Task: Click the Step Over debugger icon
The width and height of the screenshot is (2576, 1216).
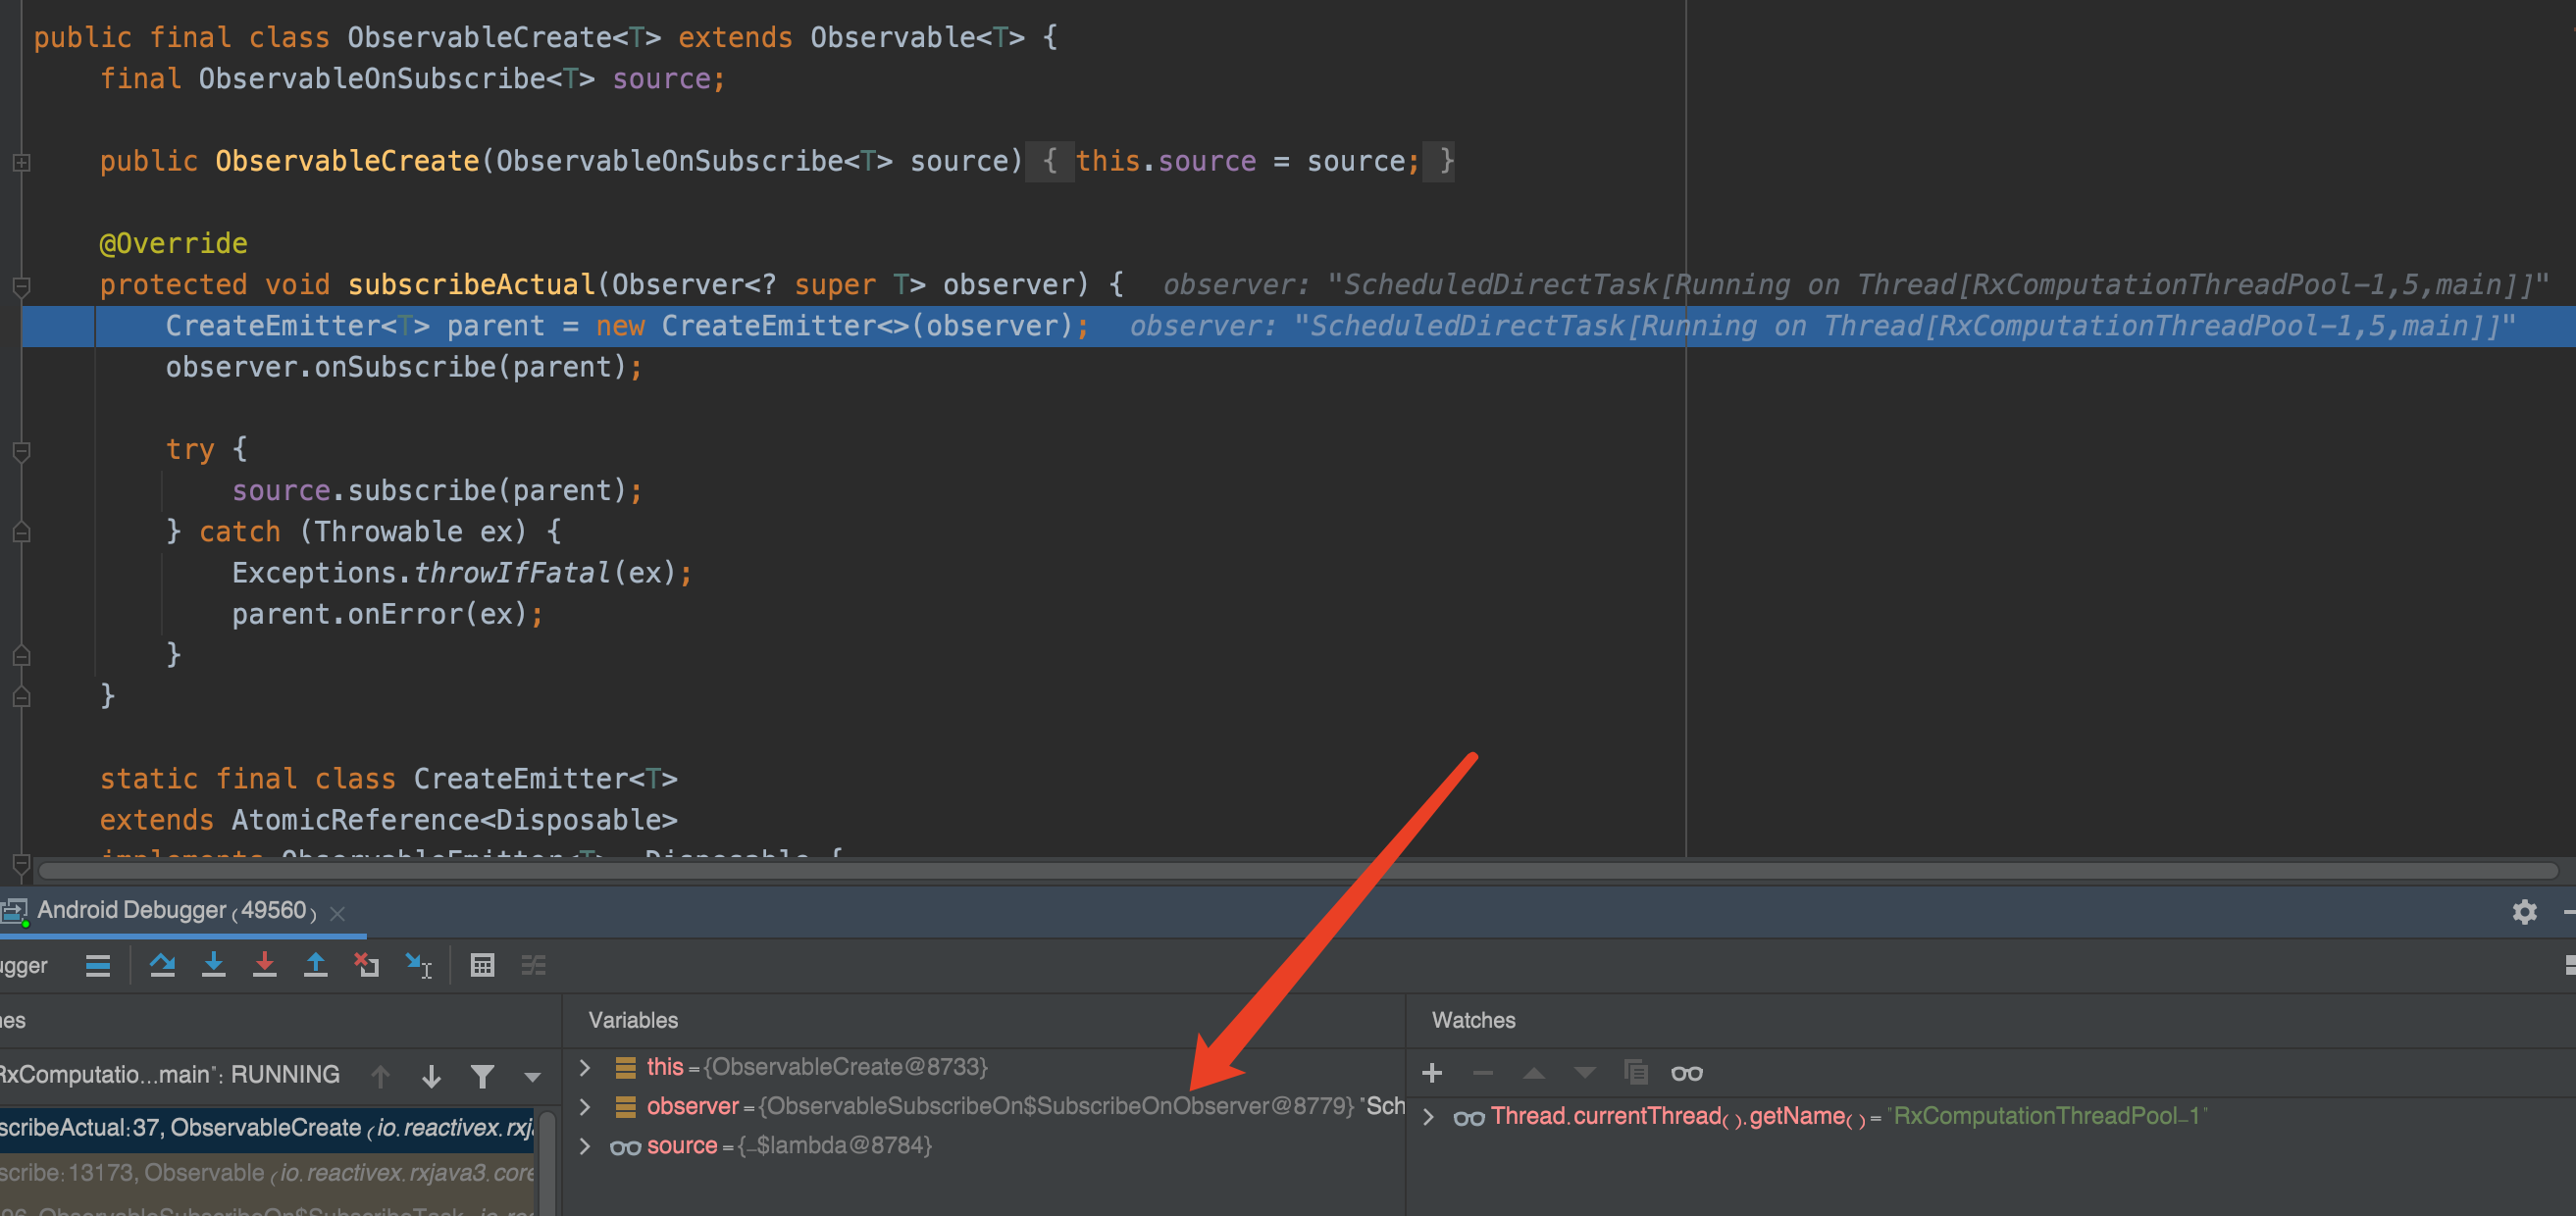Action: point(163,965)
